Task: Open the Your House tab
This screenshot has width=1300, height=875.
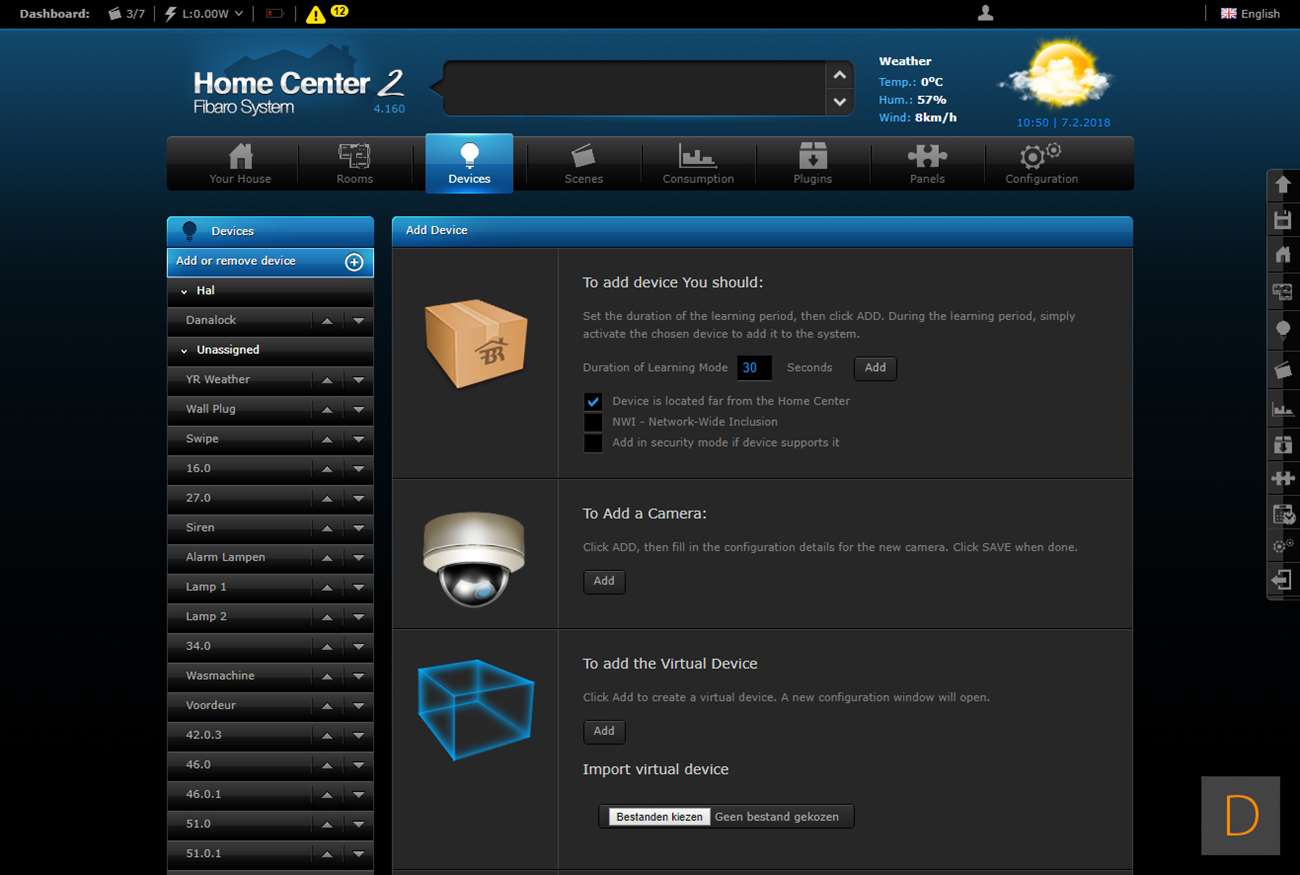Action: pyautogui.click(x=240, y=163)
